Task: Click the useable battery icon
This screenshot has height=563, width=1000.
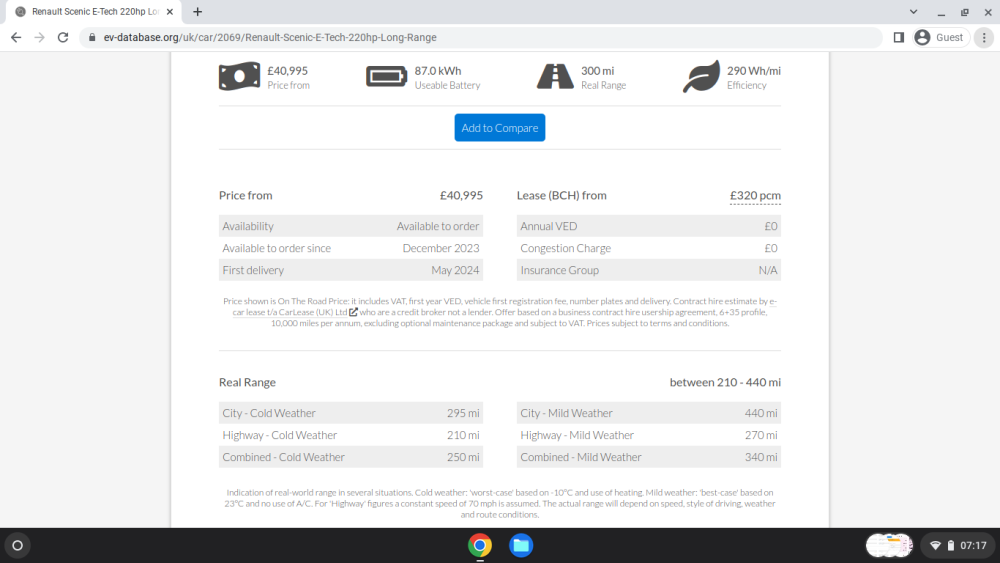Action: [x=386, y=77]
